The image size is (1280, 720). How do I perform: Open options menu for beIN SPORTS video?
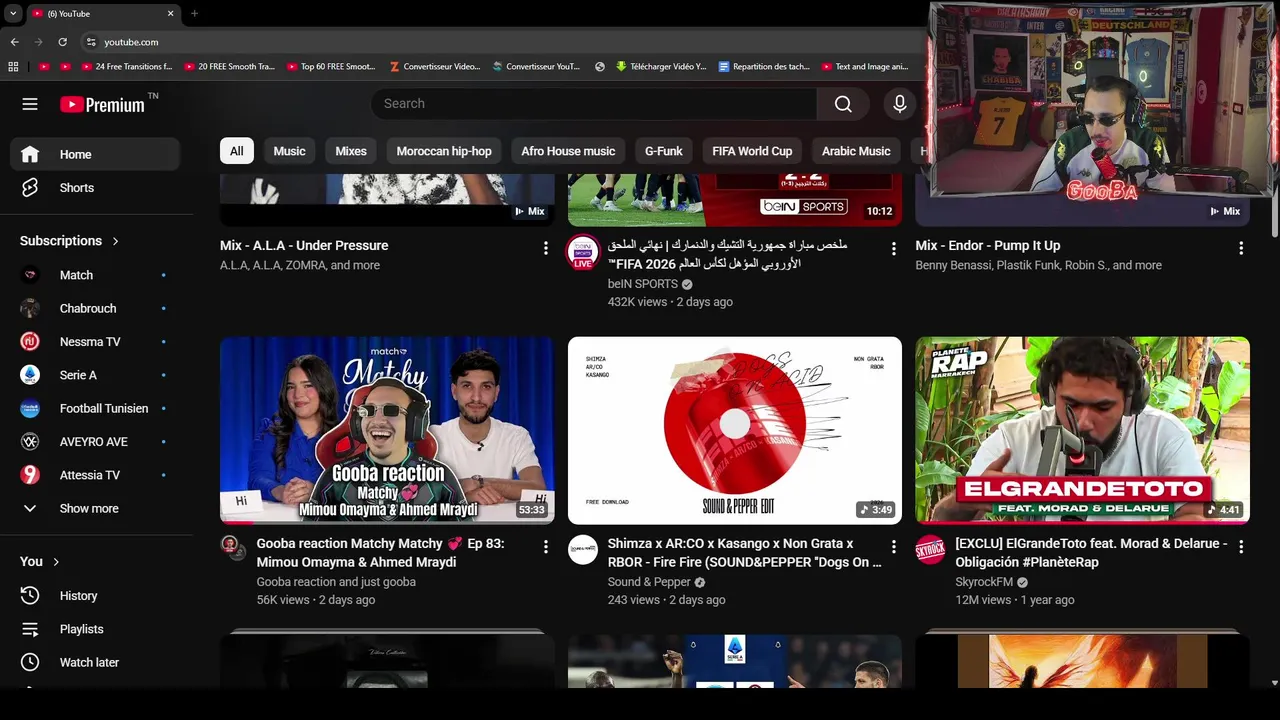pyautogui.click(x=893, y=248)
